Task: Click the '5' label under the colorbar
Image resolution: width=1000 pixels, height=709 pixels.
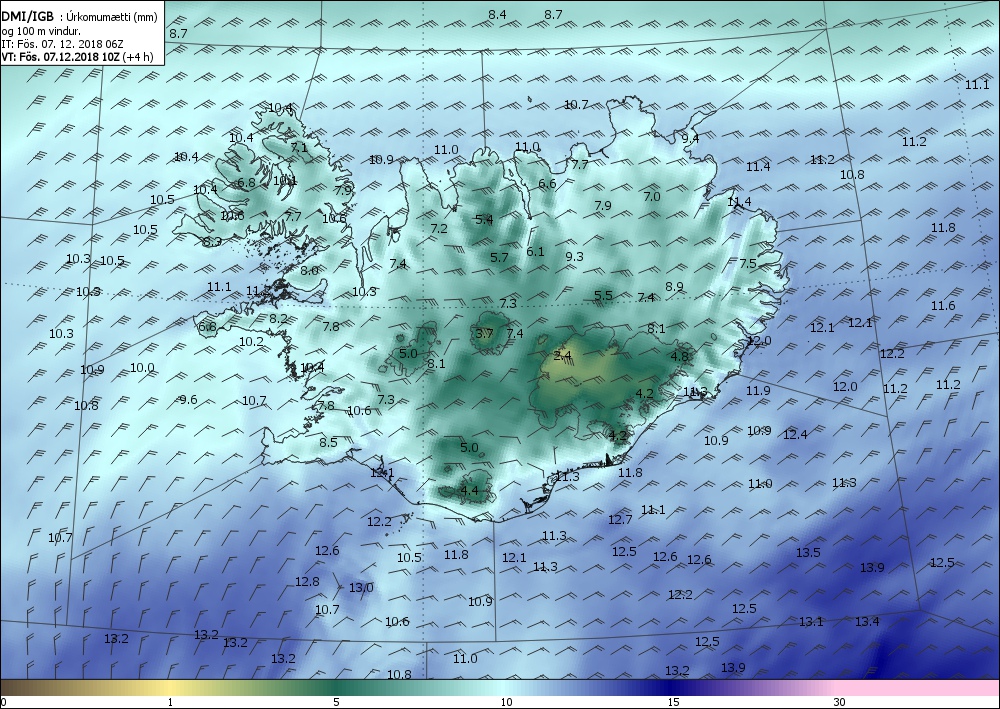Action: (336, 702)
